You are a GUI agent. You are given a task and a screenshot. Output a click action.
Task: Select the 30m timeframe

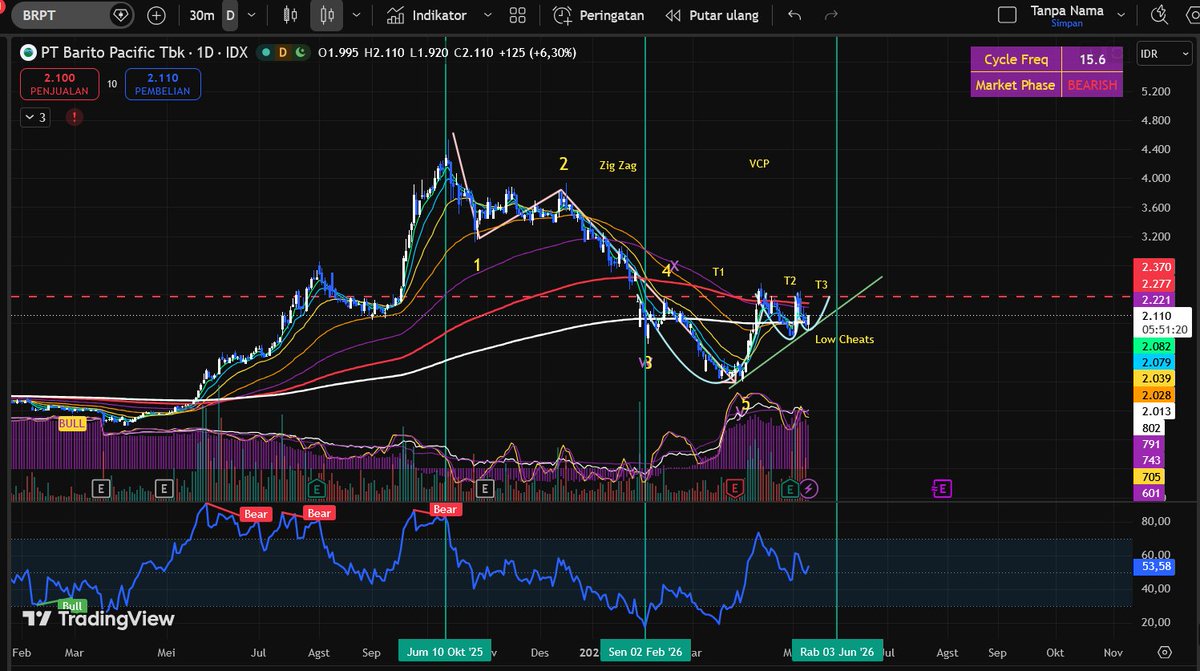tap(201, 15)
